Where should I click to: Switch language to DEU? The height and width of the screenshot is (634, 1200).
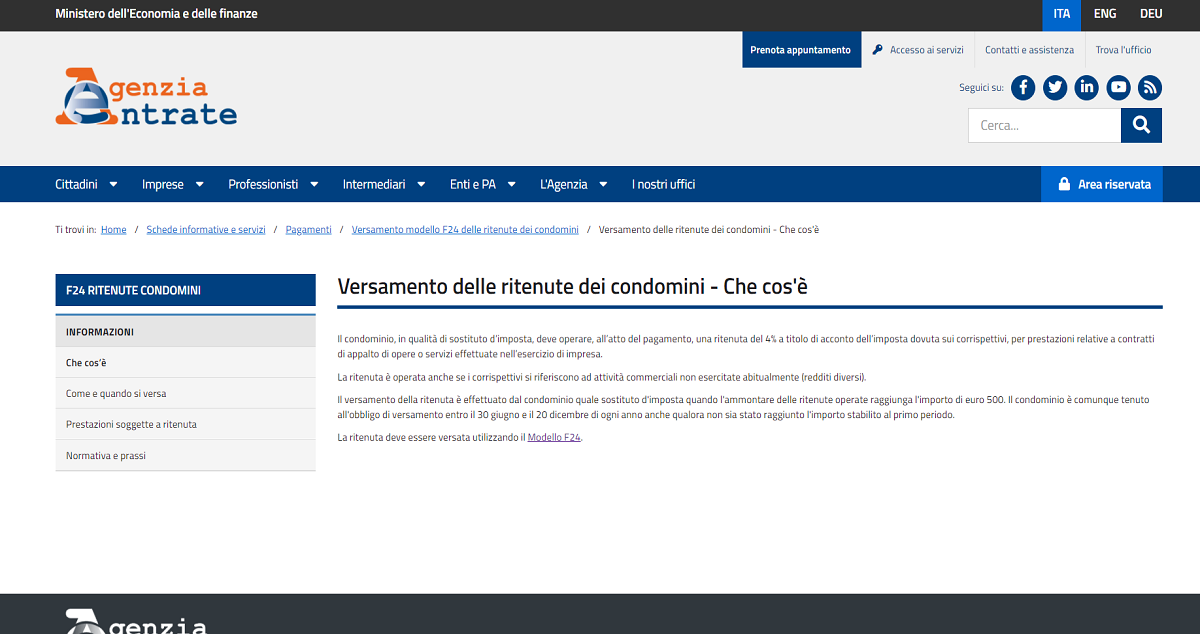pos(1151,14)
